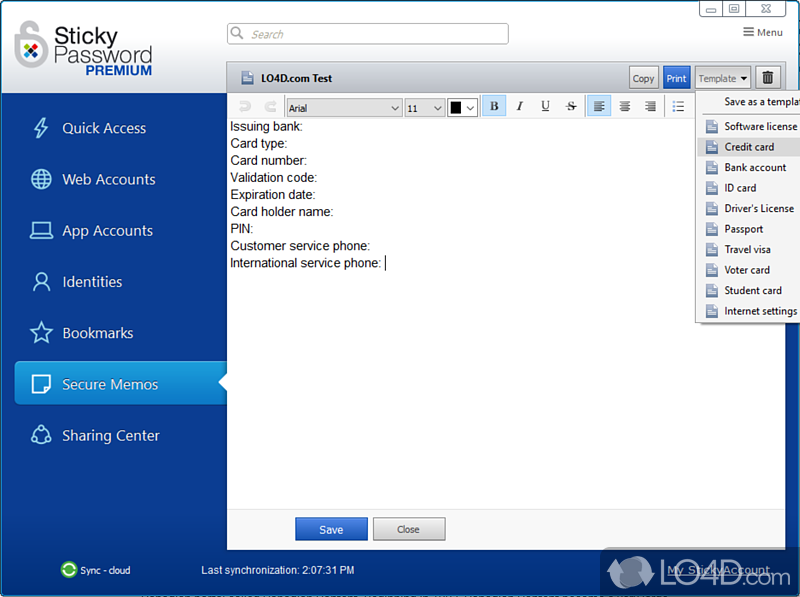The height and width of the screenshot is (597, 800).
Task: Click the Identities person icon
Action: [x=41, y=282]
